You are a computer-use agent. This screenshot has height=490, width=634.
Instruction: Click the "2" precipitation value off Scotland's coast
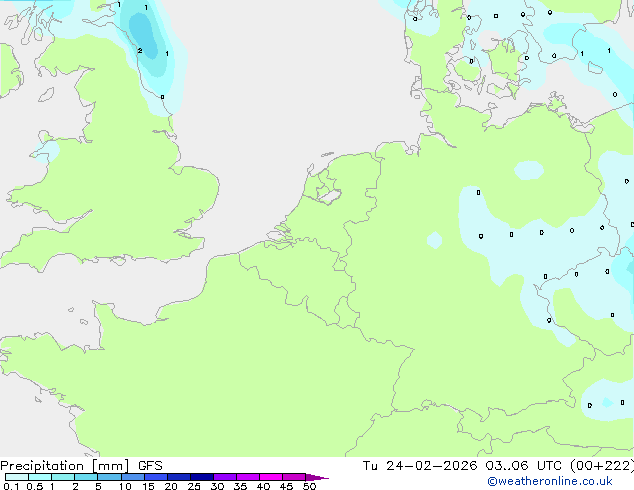point(139,51)
